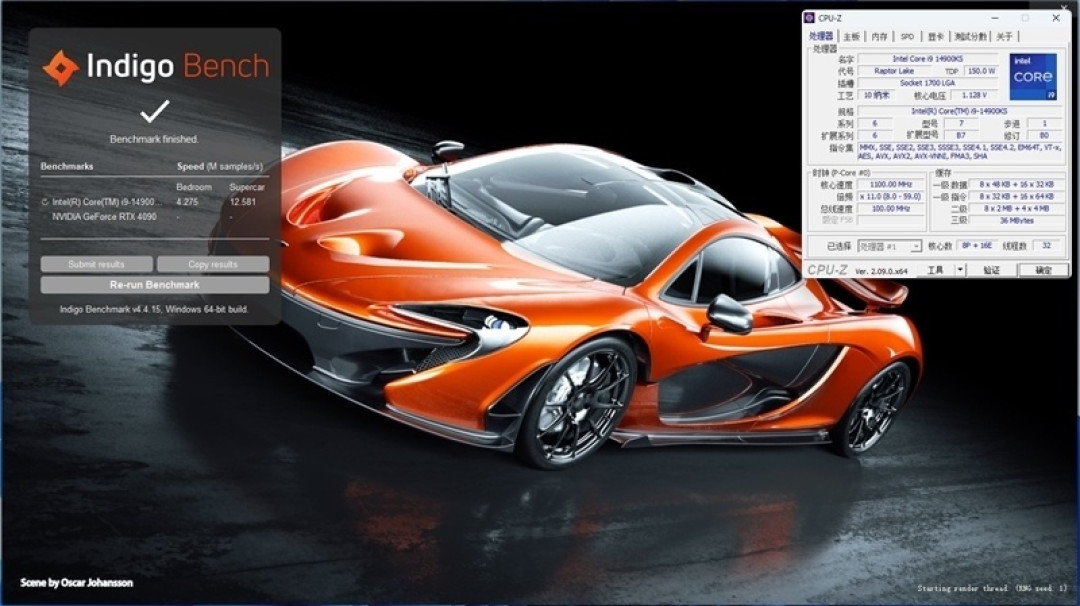This screenshot has width=1080, height=606.
Task: Click the Intel Core i9 logo badge
Action: 1032,76
